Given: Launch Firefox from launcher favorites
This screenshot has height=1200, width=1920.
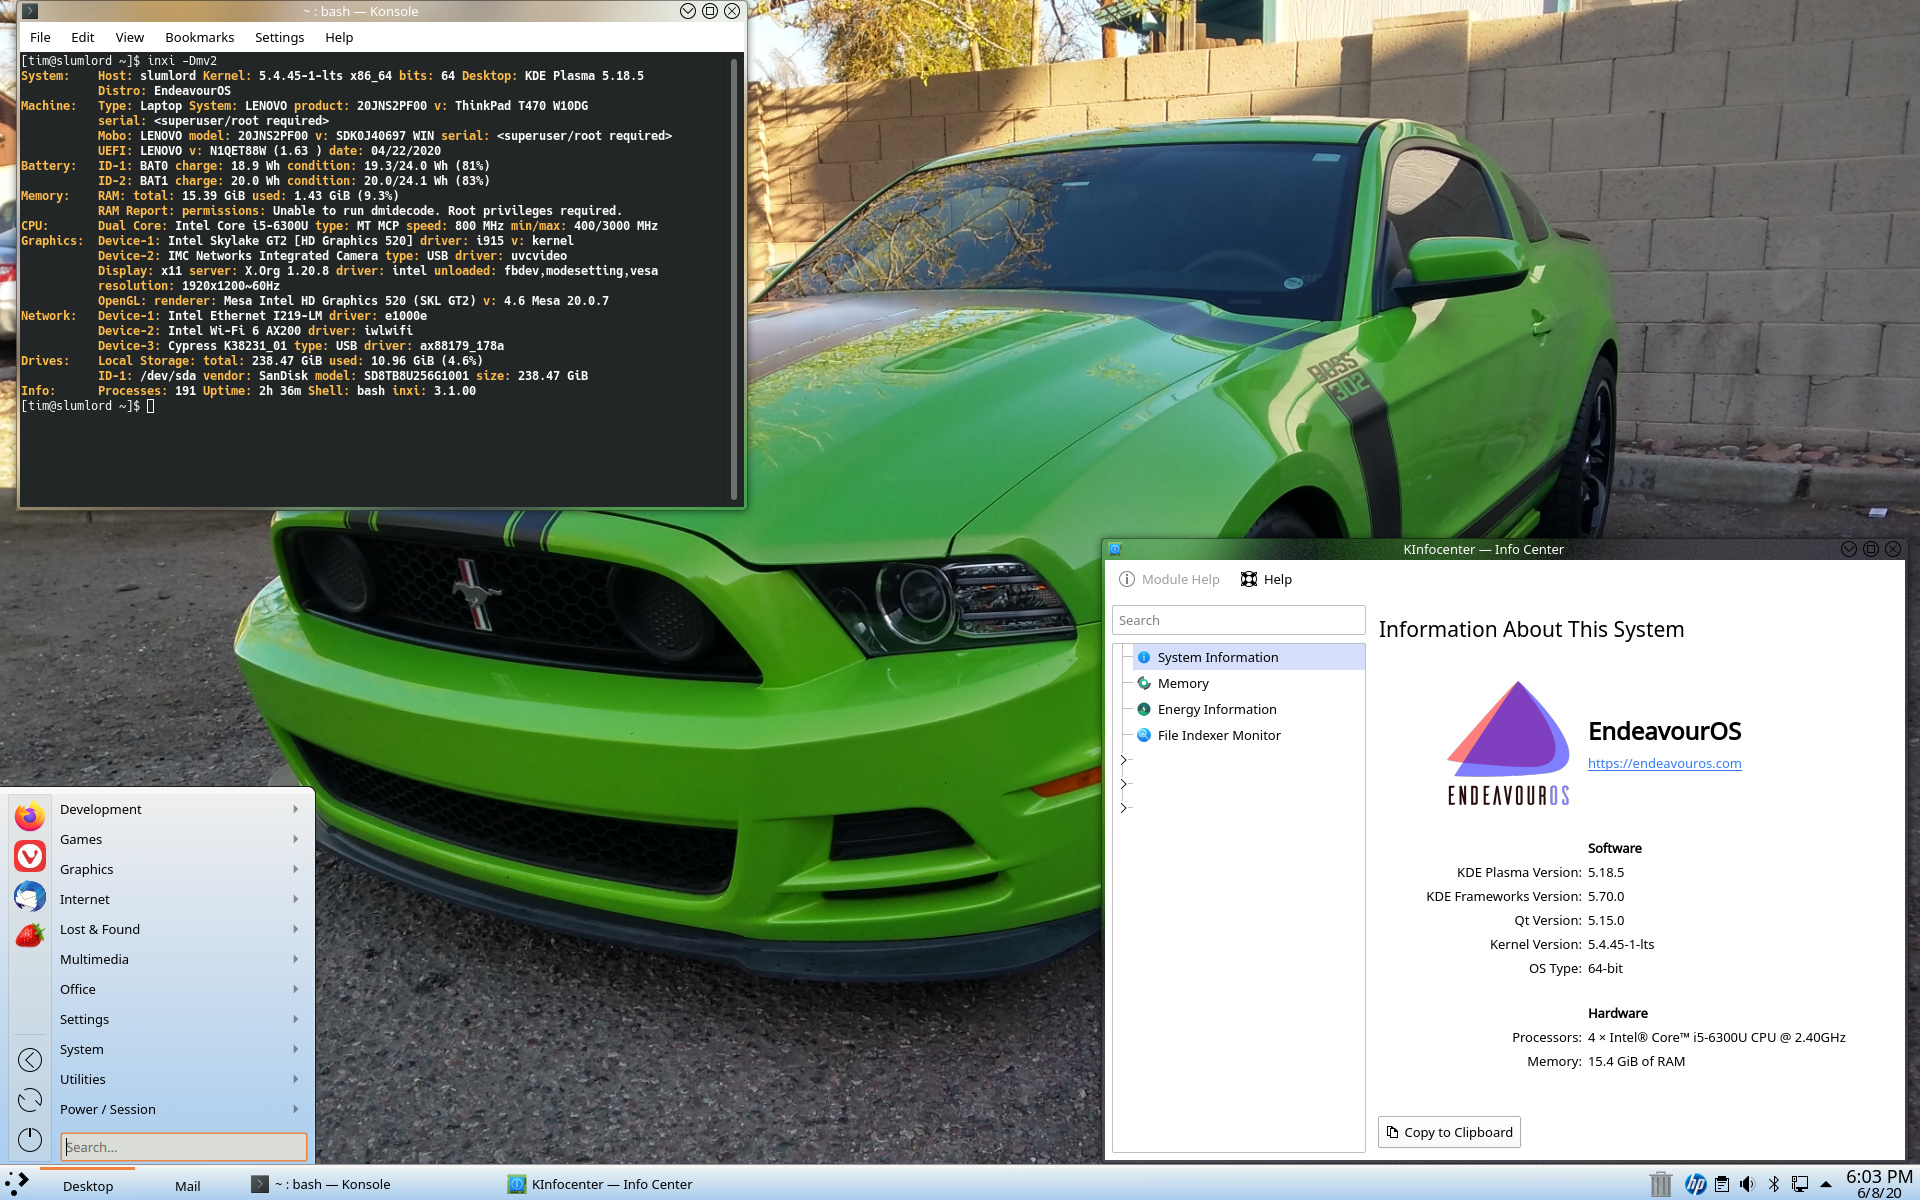Looking at the screenshot, I should 30,816.
